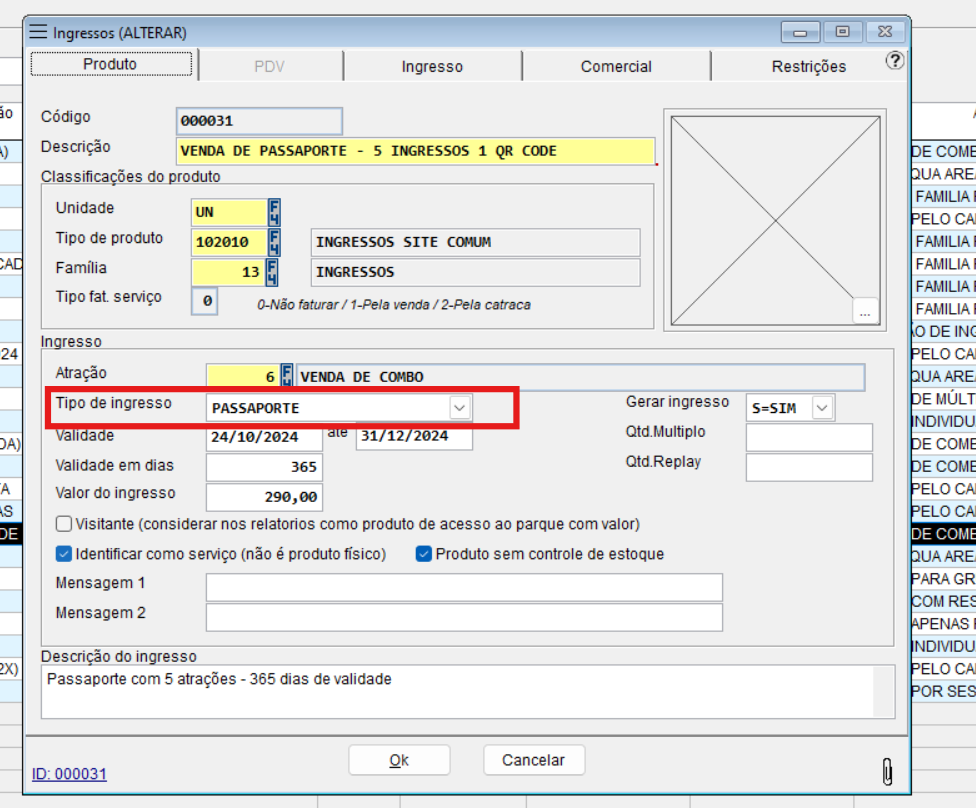Toggle Produto sem controle de estoque
976x808 pixels.
[424, 554]
